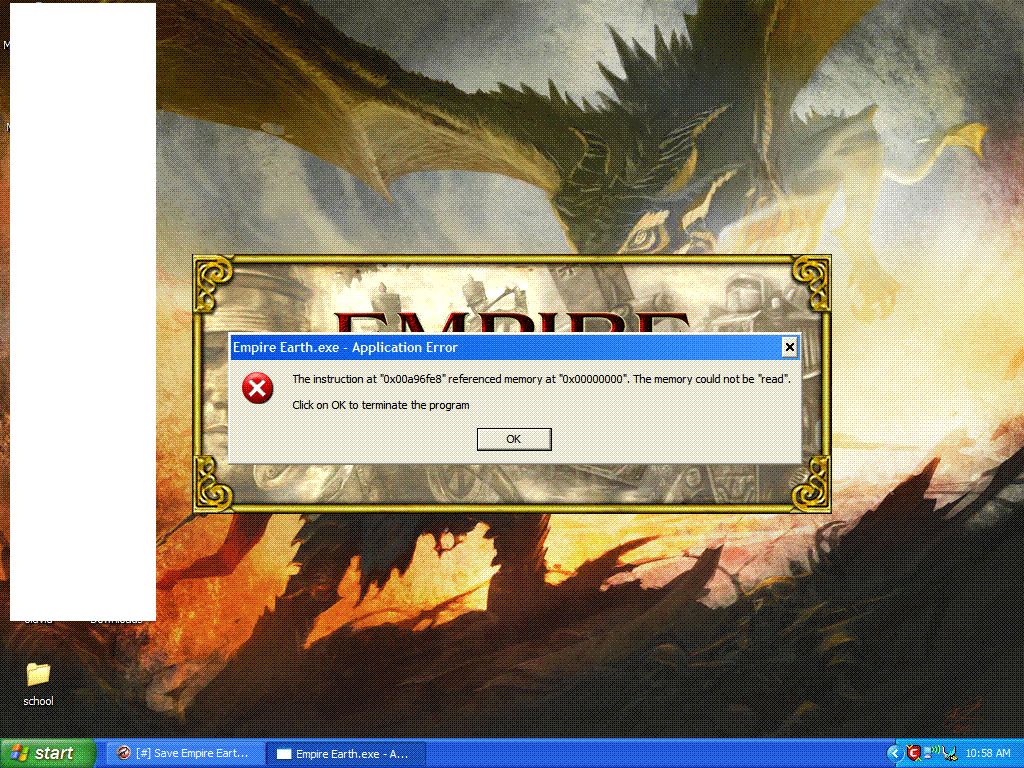Click the red Comodo shield tray icon
This screenshot has width=1024, height=768.
(913, 753)
